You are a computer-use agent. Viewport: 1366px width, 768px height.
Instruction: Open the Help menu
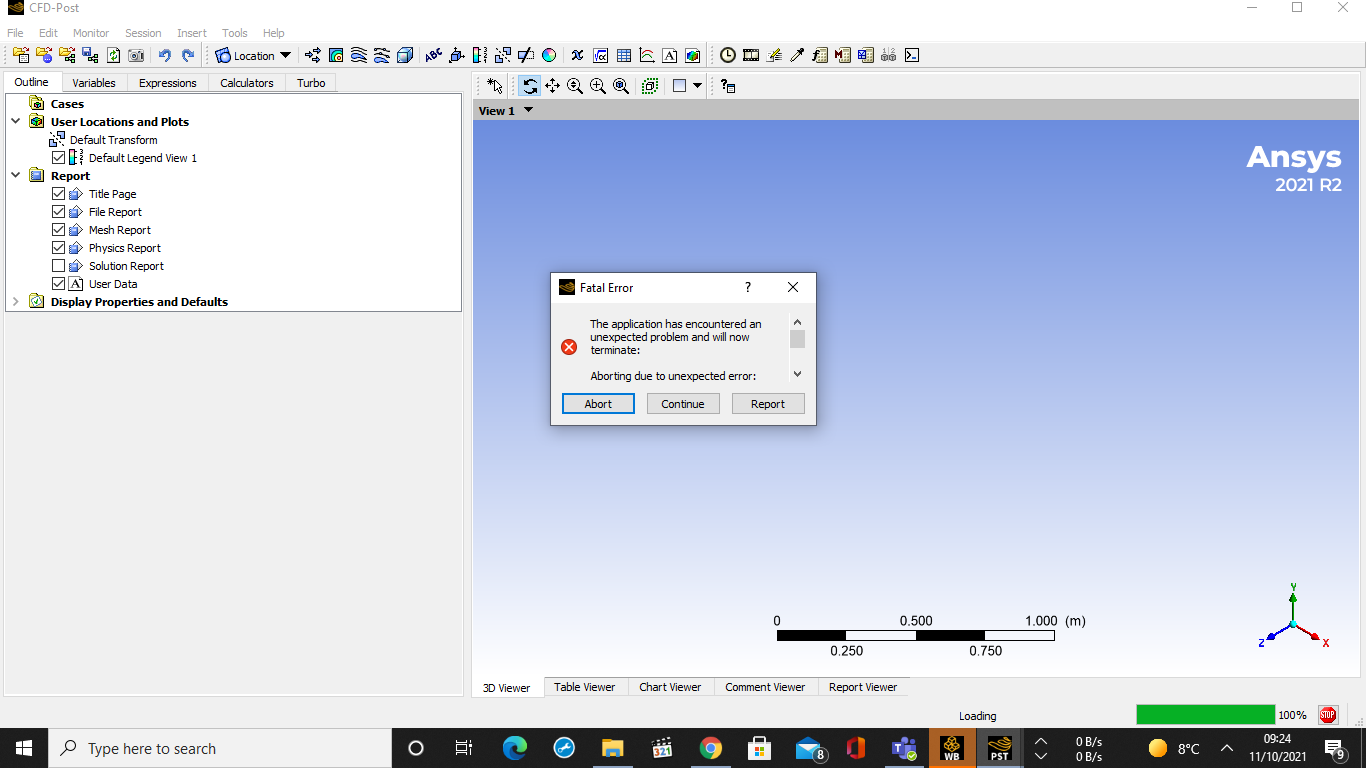[x=273, y=33]
